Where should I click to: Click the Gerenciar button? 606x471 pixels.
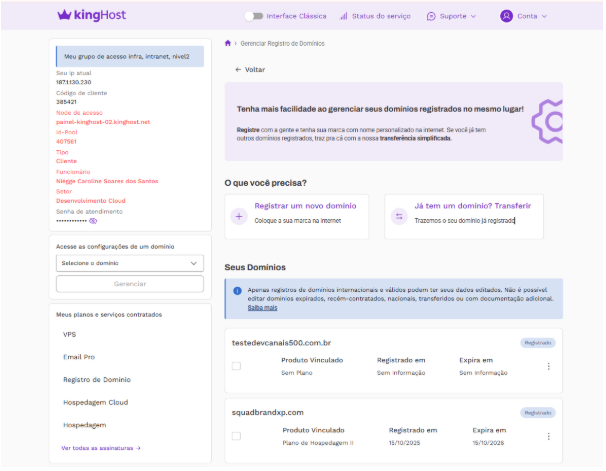click(130, 284)
